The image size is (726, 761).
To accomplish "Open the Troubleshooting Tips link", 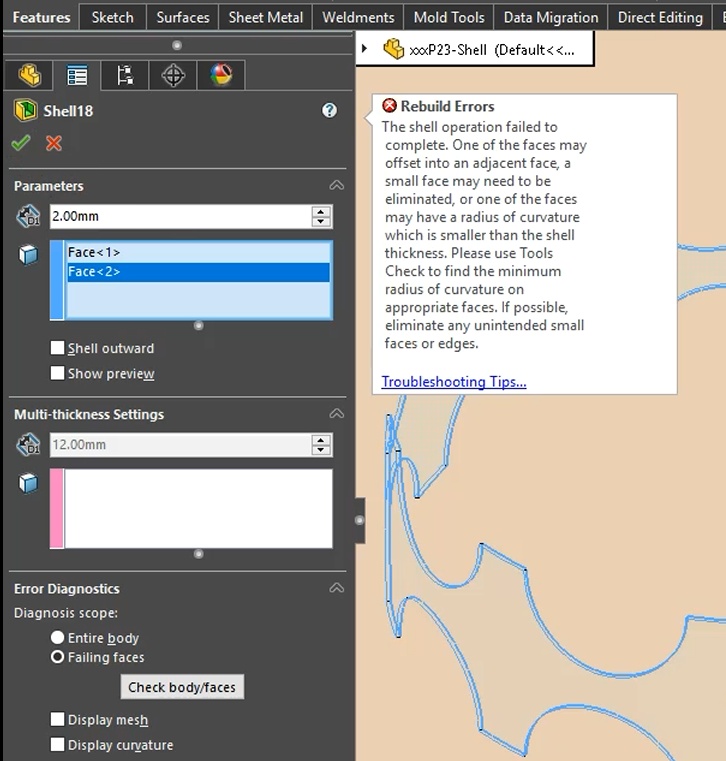I will [454, 382].
